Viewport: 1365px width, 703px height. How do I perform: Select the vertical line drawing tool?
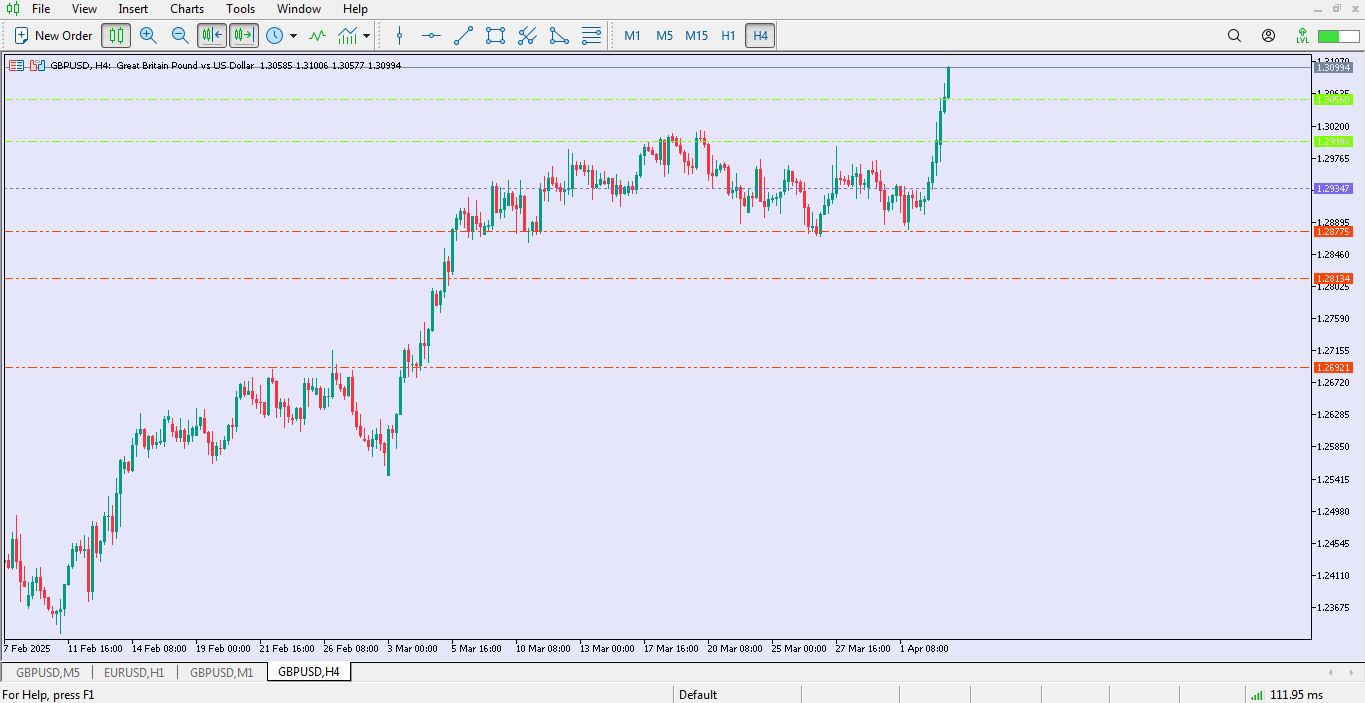400,36
